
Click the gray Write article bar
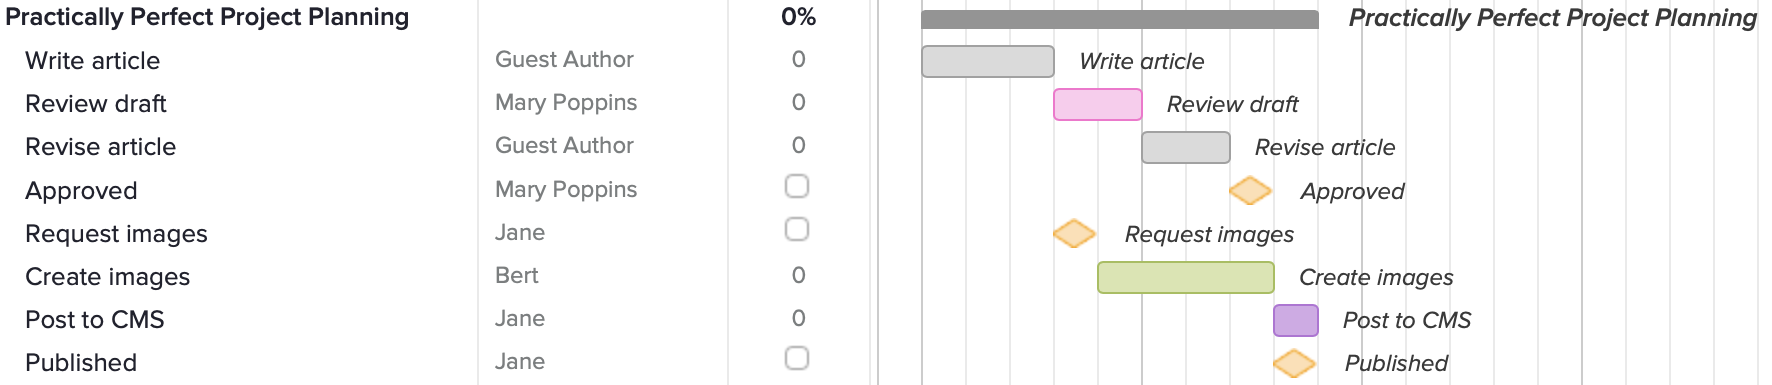coord(988,61)
